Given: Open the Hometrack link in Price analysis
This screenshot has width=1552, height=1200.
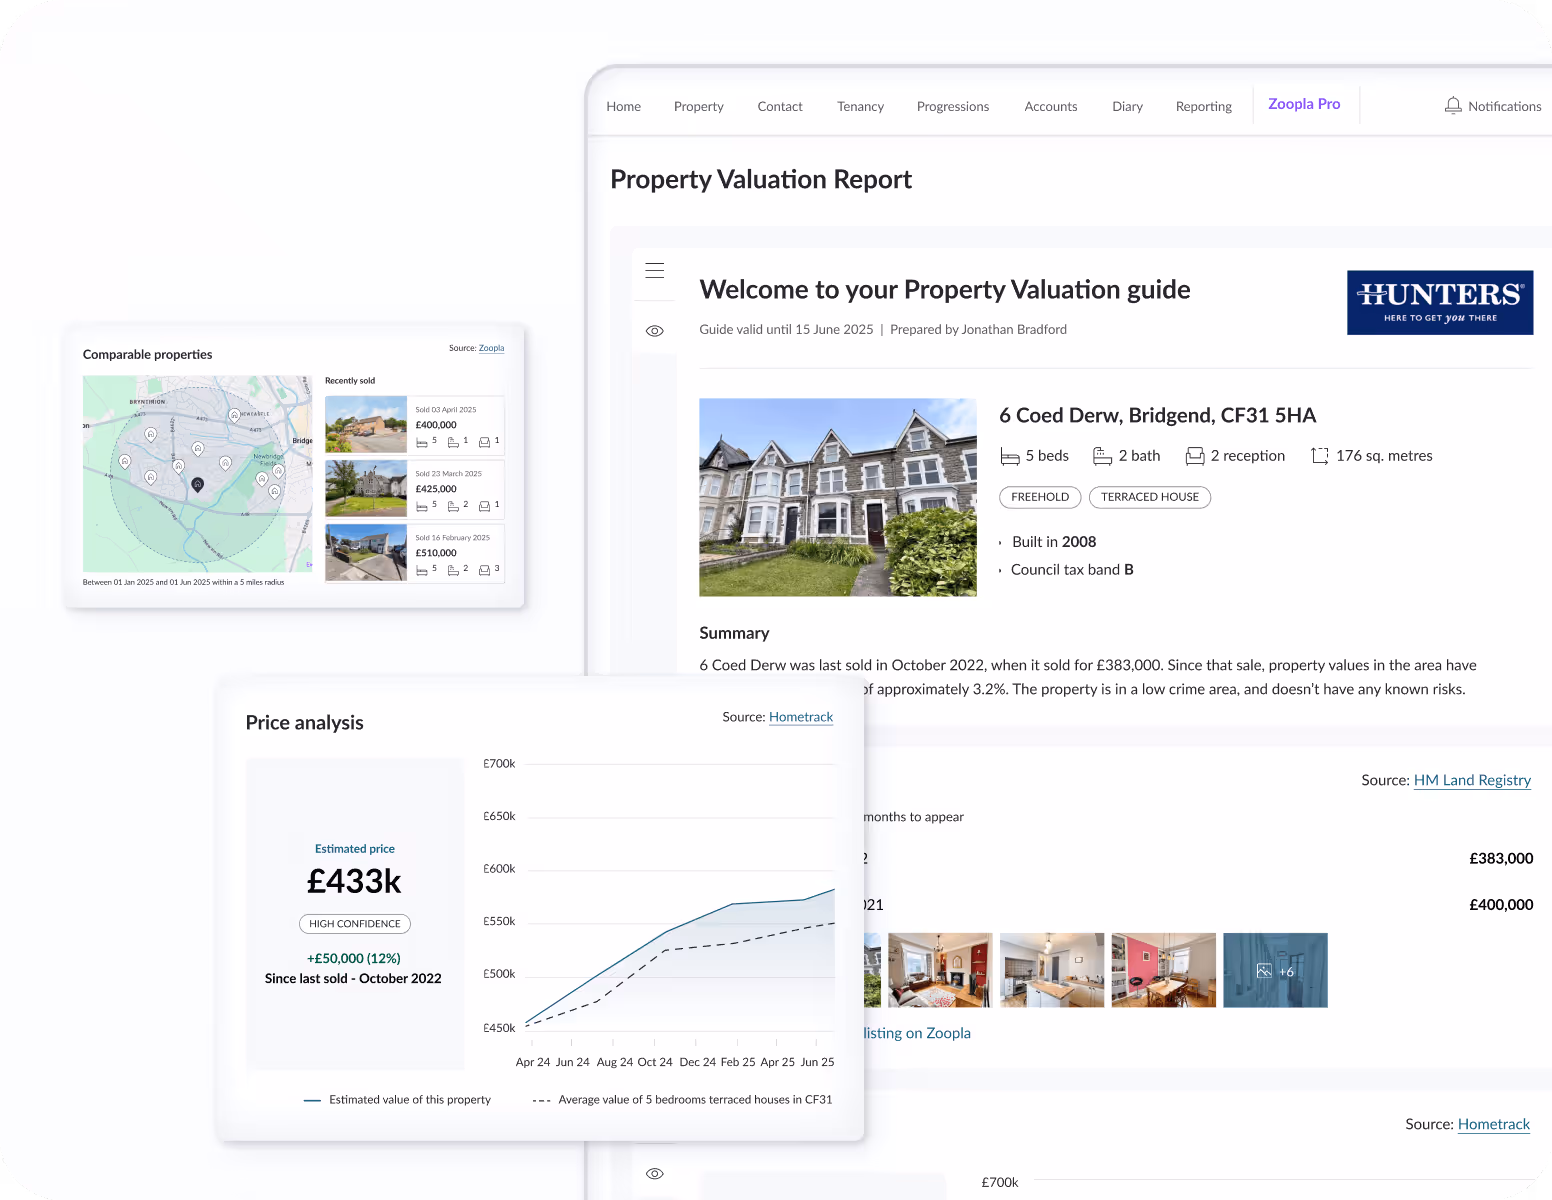Looking at the screenshot, I should click(x=801, y=717).
